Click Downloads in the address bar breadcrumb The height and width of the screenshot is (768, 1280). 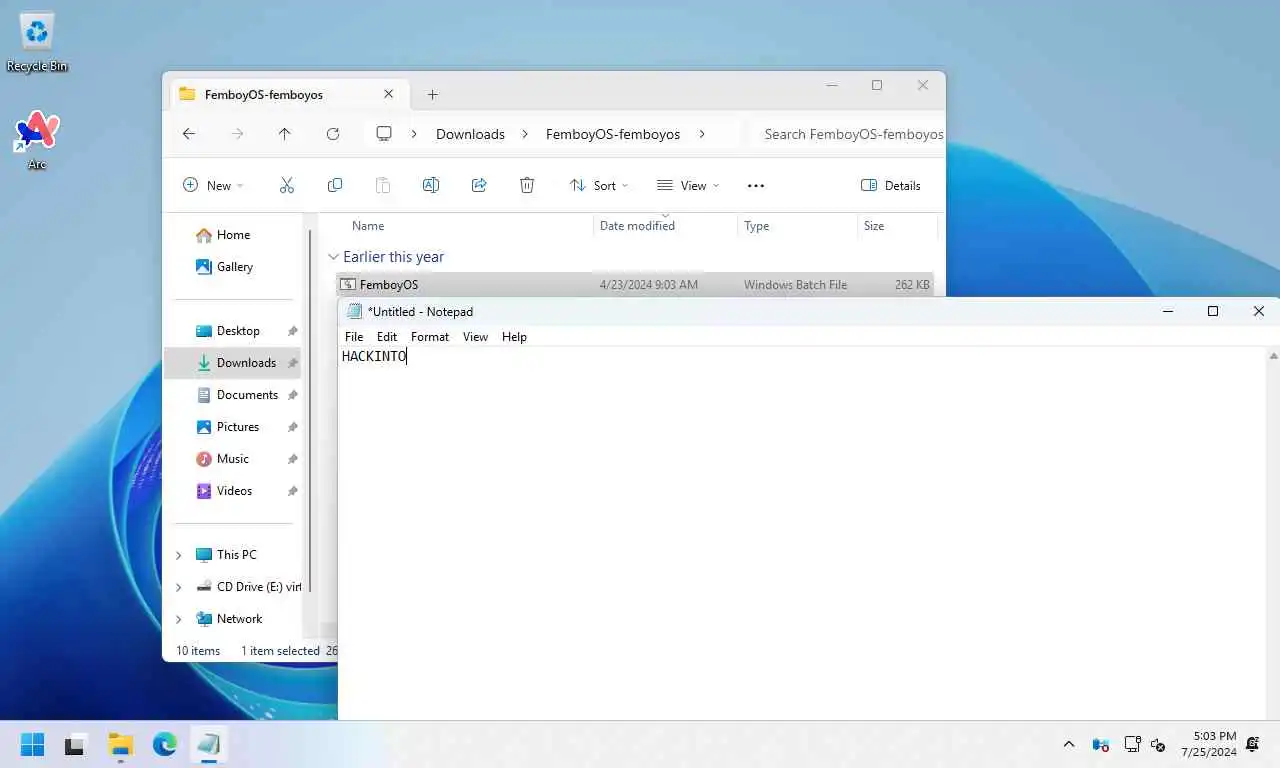(x=470, y=134)
